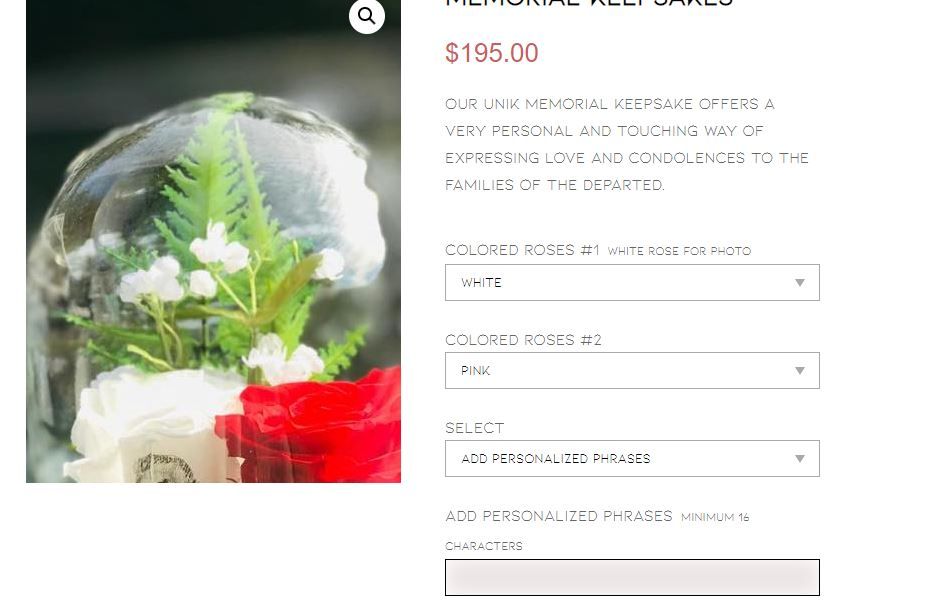Click the Memorial Keepsakes product title
This screenshot has width=945, height=610.
(x=589, y=2)
